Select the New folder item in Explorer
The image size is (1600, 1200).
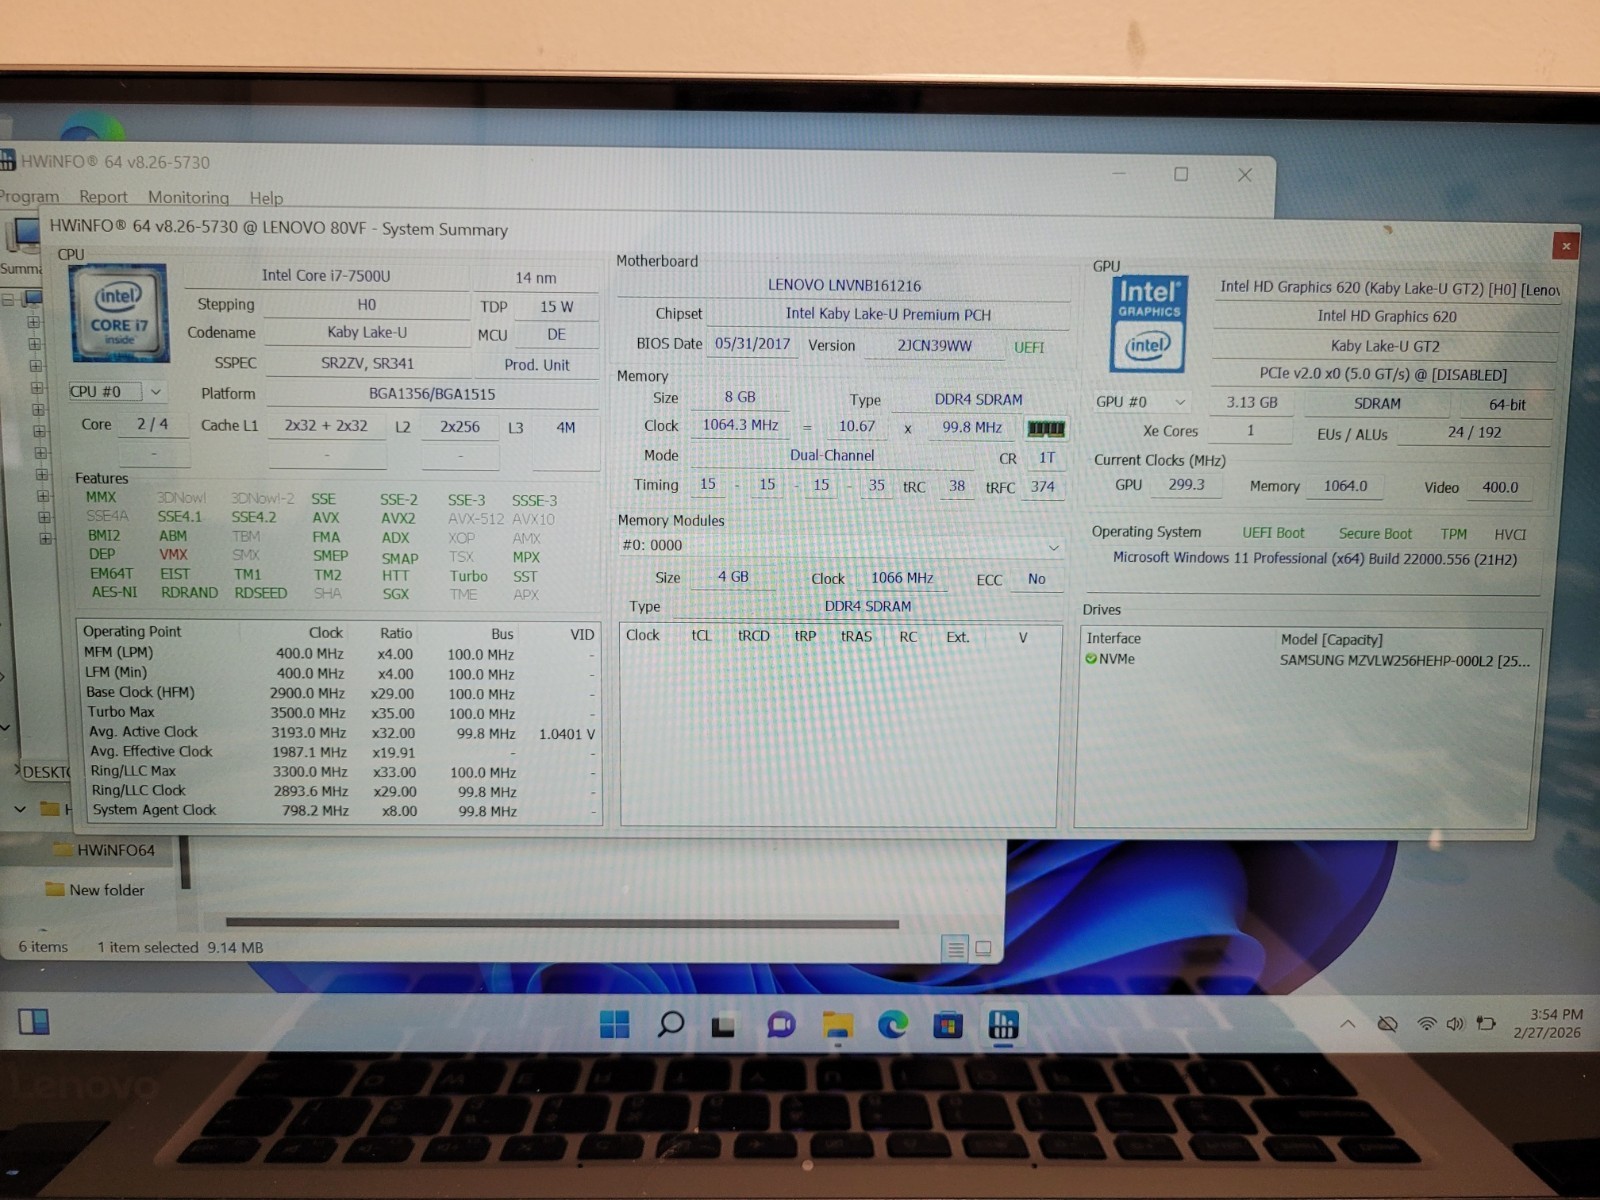(x=95, y=890)
